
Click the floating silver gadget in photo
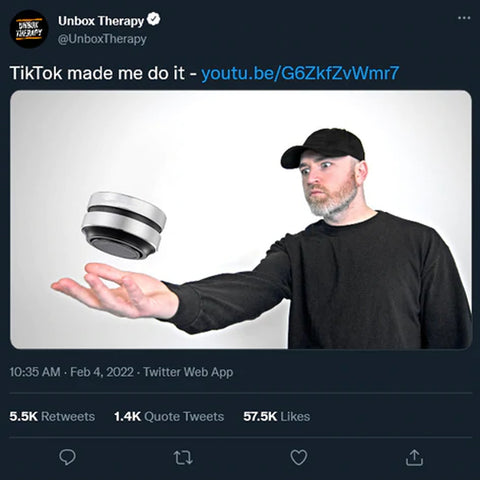124,225
